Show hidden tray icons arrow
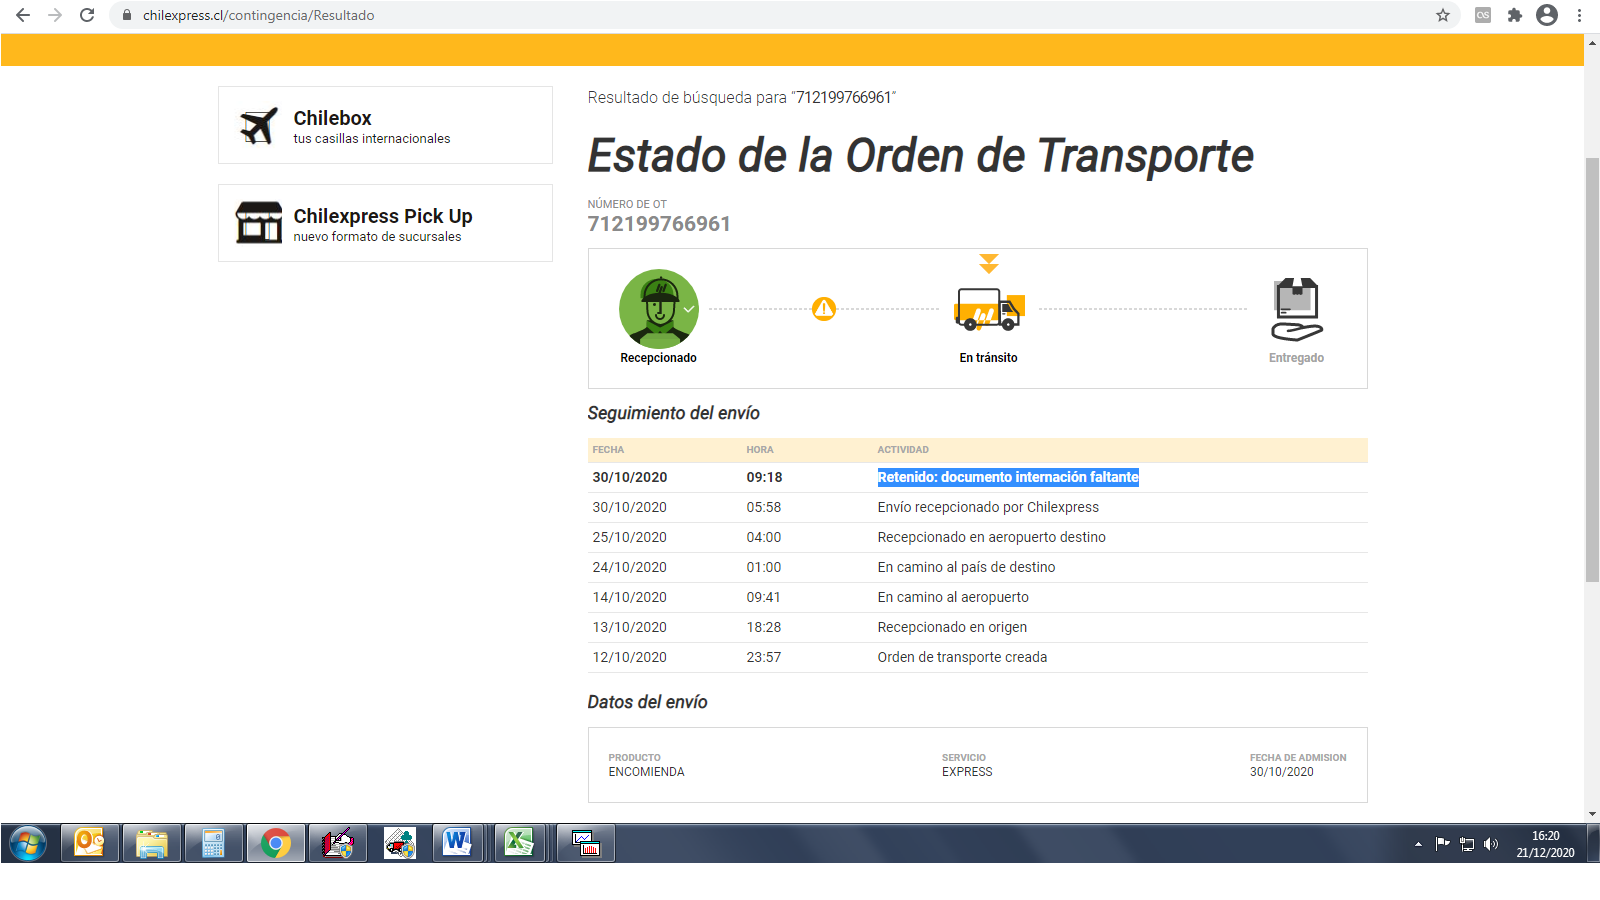 click(1418, 844)
